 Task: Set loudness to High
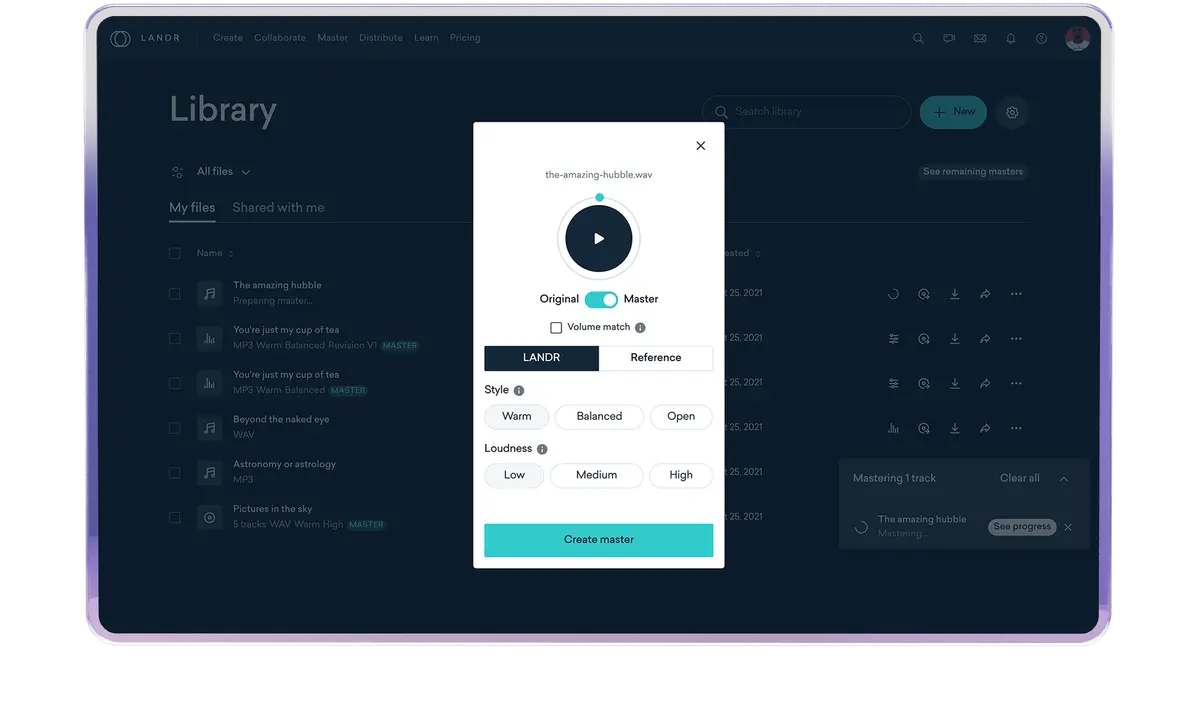click(681, 476)
